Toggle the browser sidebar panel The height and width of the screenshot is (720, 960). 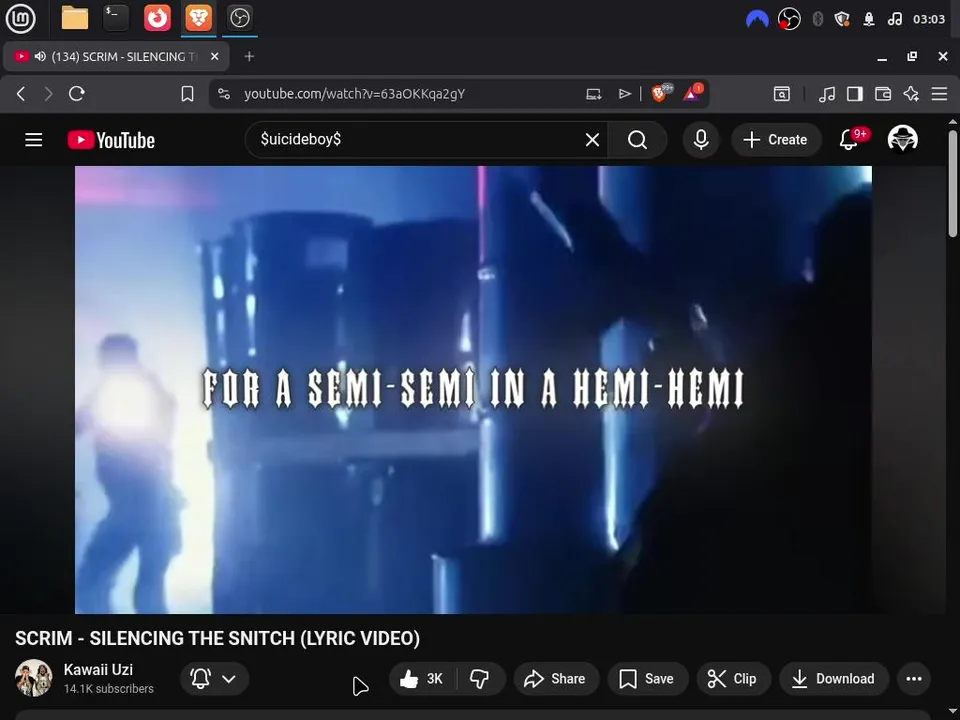pyautogui.click(x=855, y=94)
